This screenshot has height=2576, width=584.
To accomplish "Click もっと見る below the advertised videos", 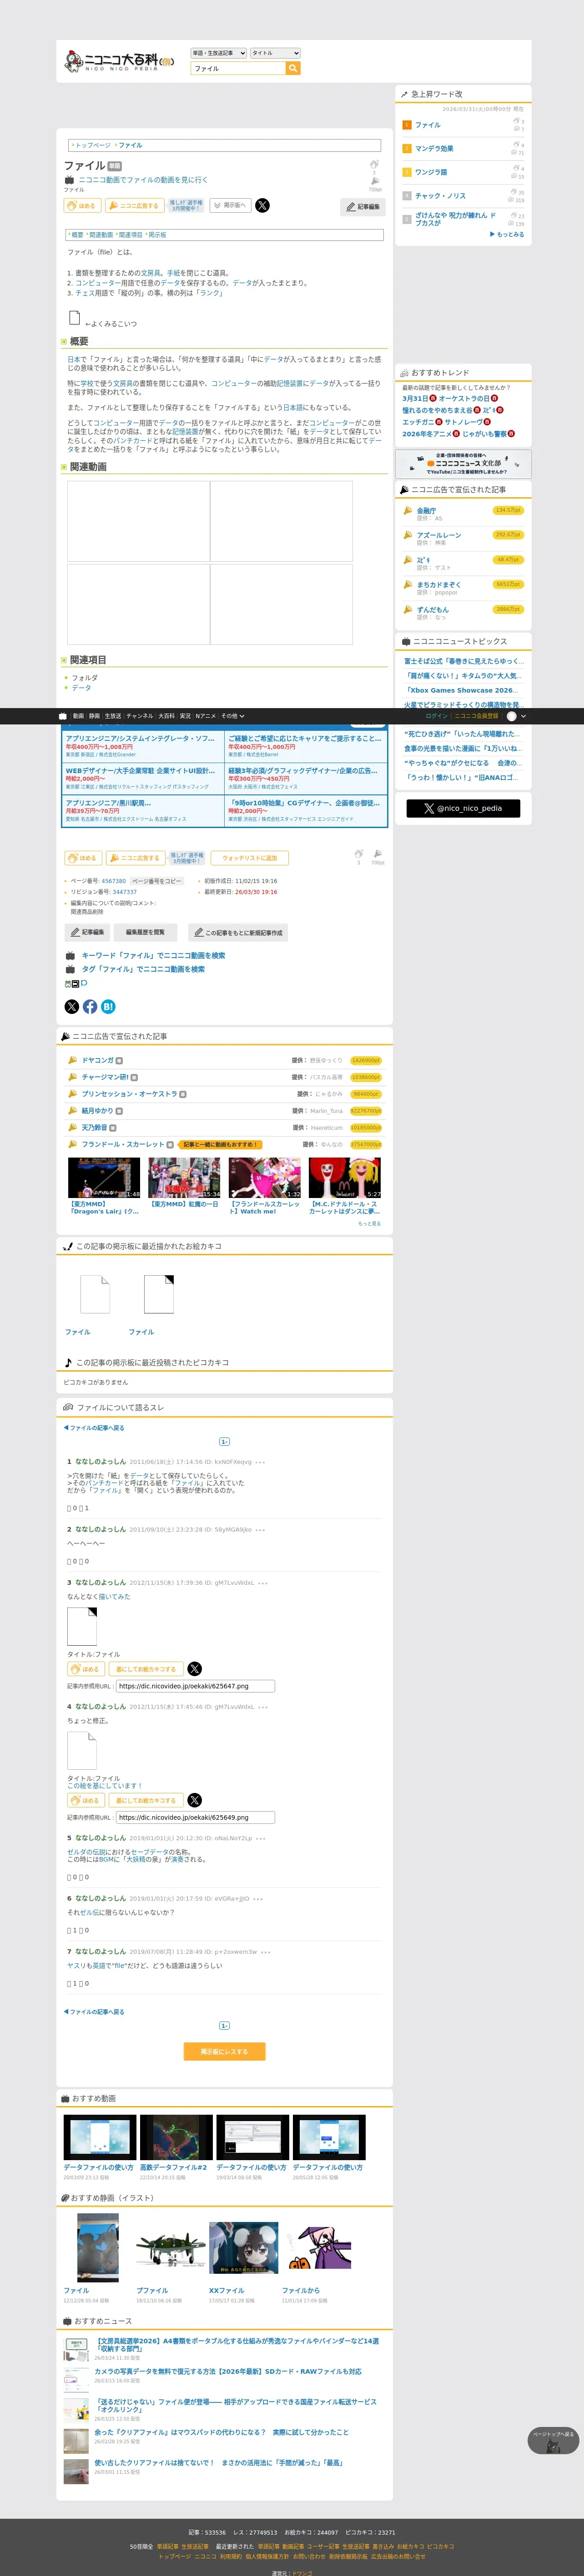I will 369,1223.
